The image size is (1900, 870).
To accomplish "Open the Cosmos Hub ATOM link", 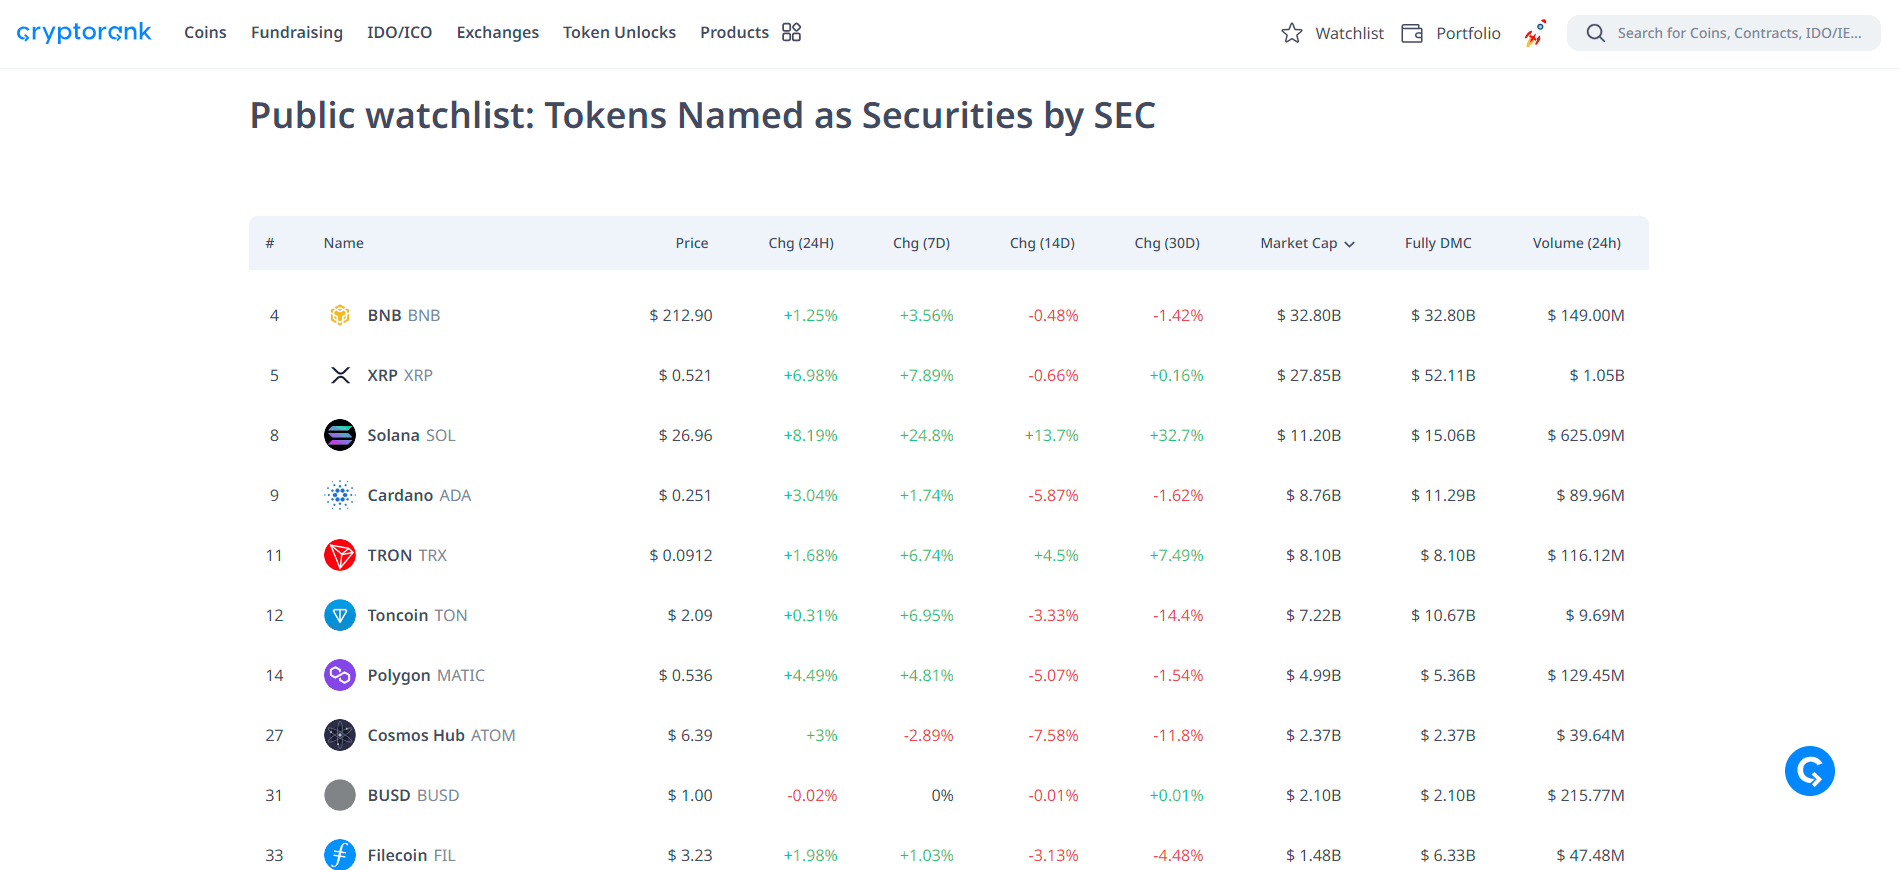I will point(440,735).
